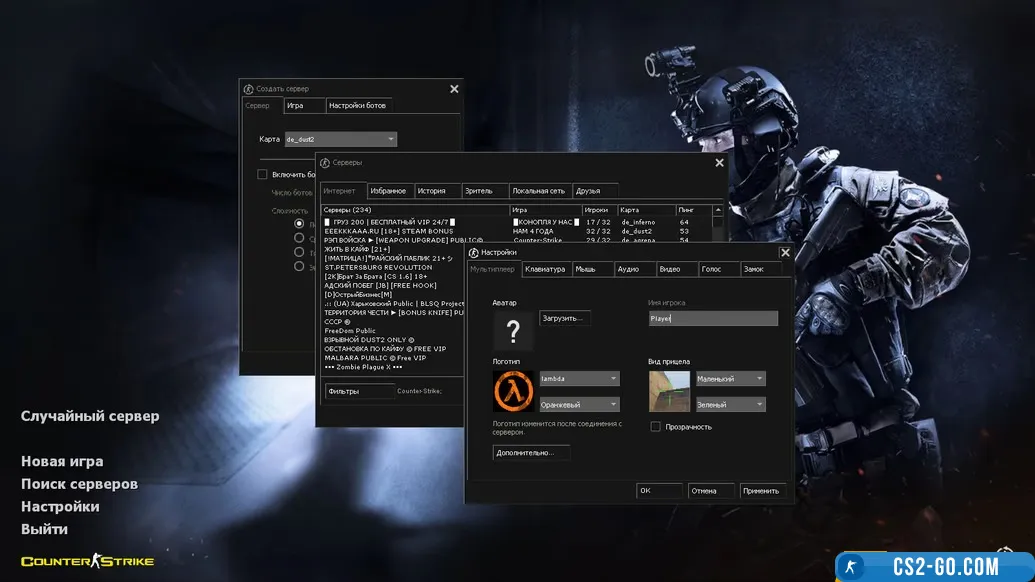This screenshot has width=1035, height=582.
Task: Click the lambda logo preview image
Action: [x=513, y=391]
